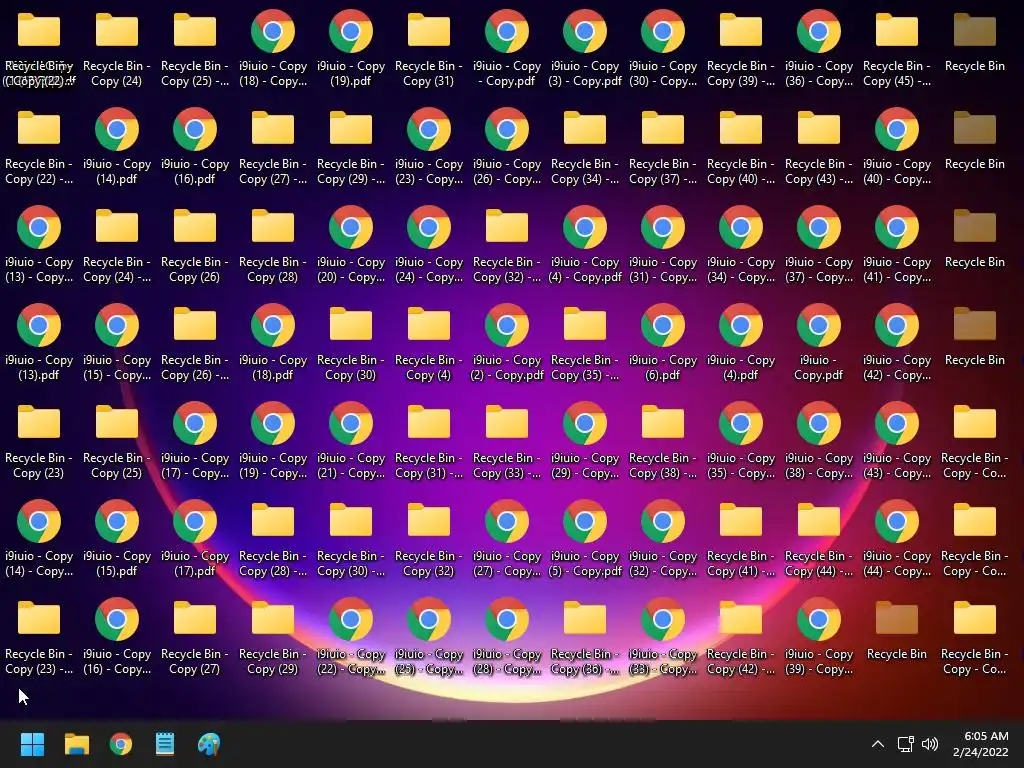Select the Recycle Bin - Copy (45) folder
This screenshot has width=1024, height=768.
point(897,49)
